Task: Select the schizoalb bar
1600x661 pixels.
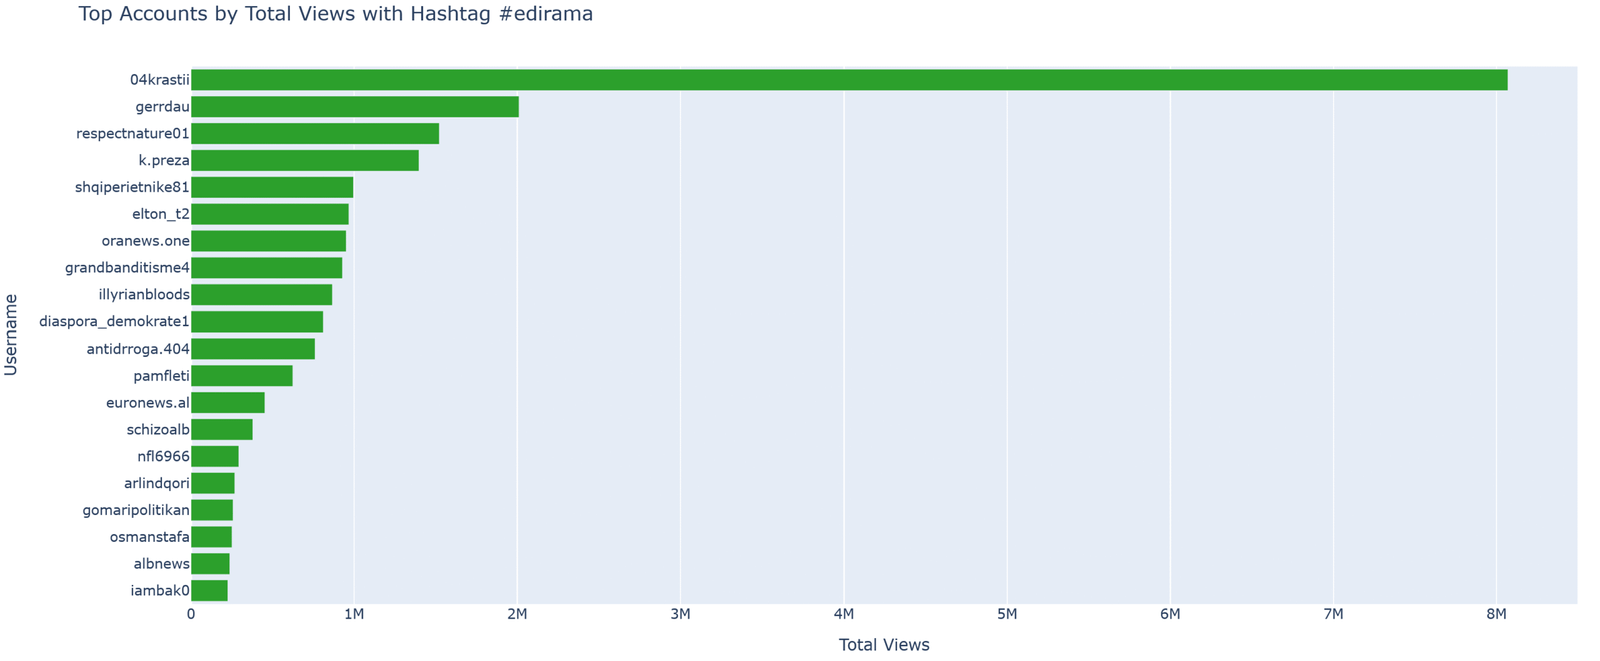Action: tap(221, 430)
